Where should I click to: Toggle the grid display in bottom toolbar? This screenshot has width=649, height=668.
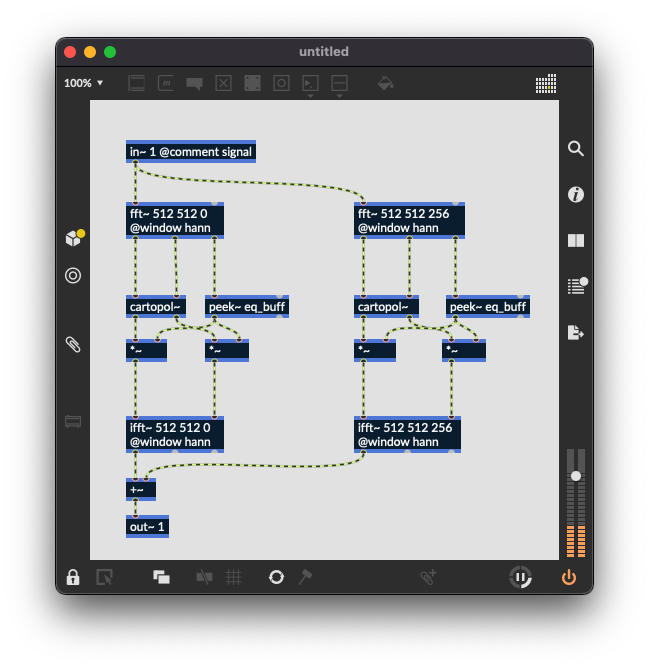pyautogui.click(x=234, y=577)
